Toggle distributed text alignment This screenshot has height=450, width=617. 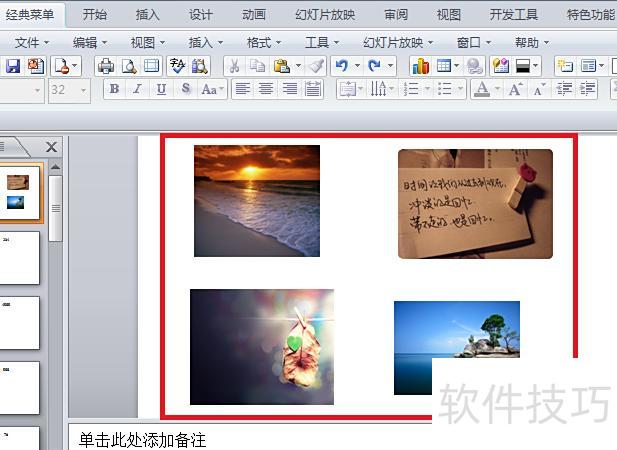click(313, 89)
